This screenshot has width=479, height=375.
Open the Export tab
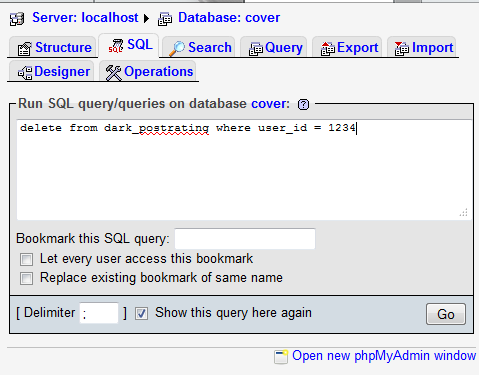click(x=347, y=47)
